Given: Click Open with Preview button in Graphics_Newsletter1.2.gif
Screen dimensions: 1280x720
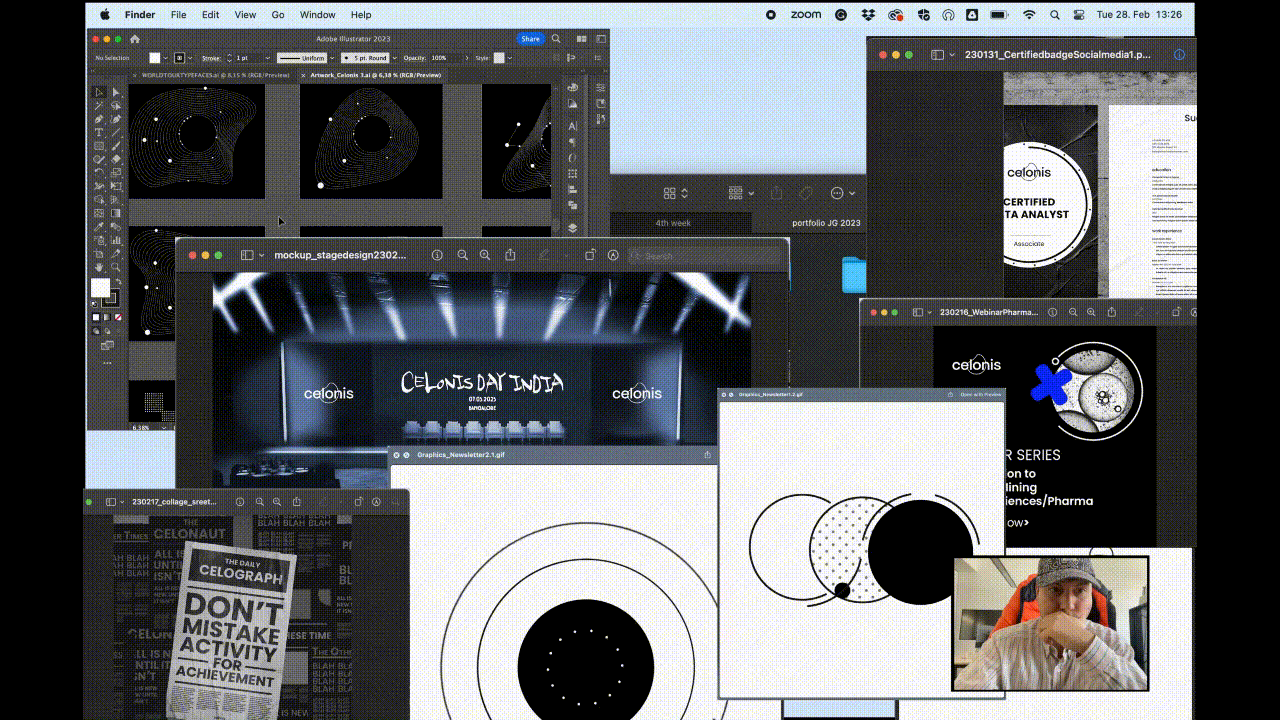Looking at the screenshot, I should [981, 394].
